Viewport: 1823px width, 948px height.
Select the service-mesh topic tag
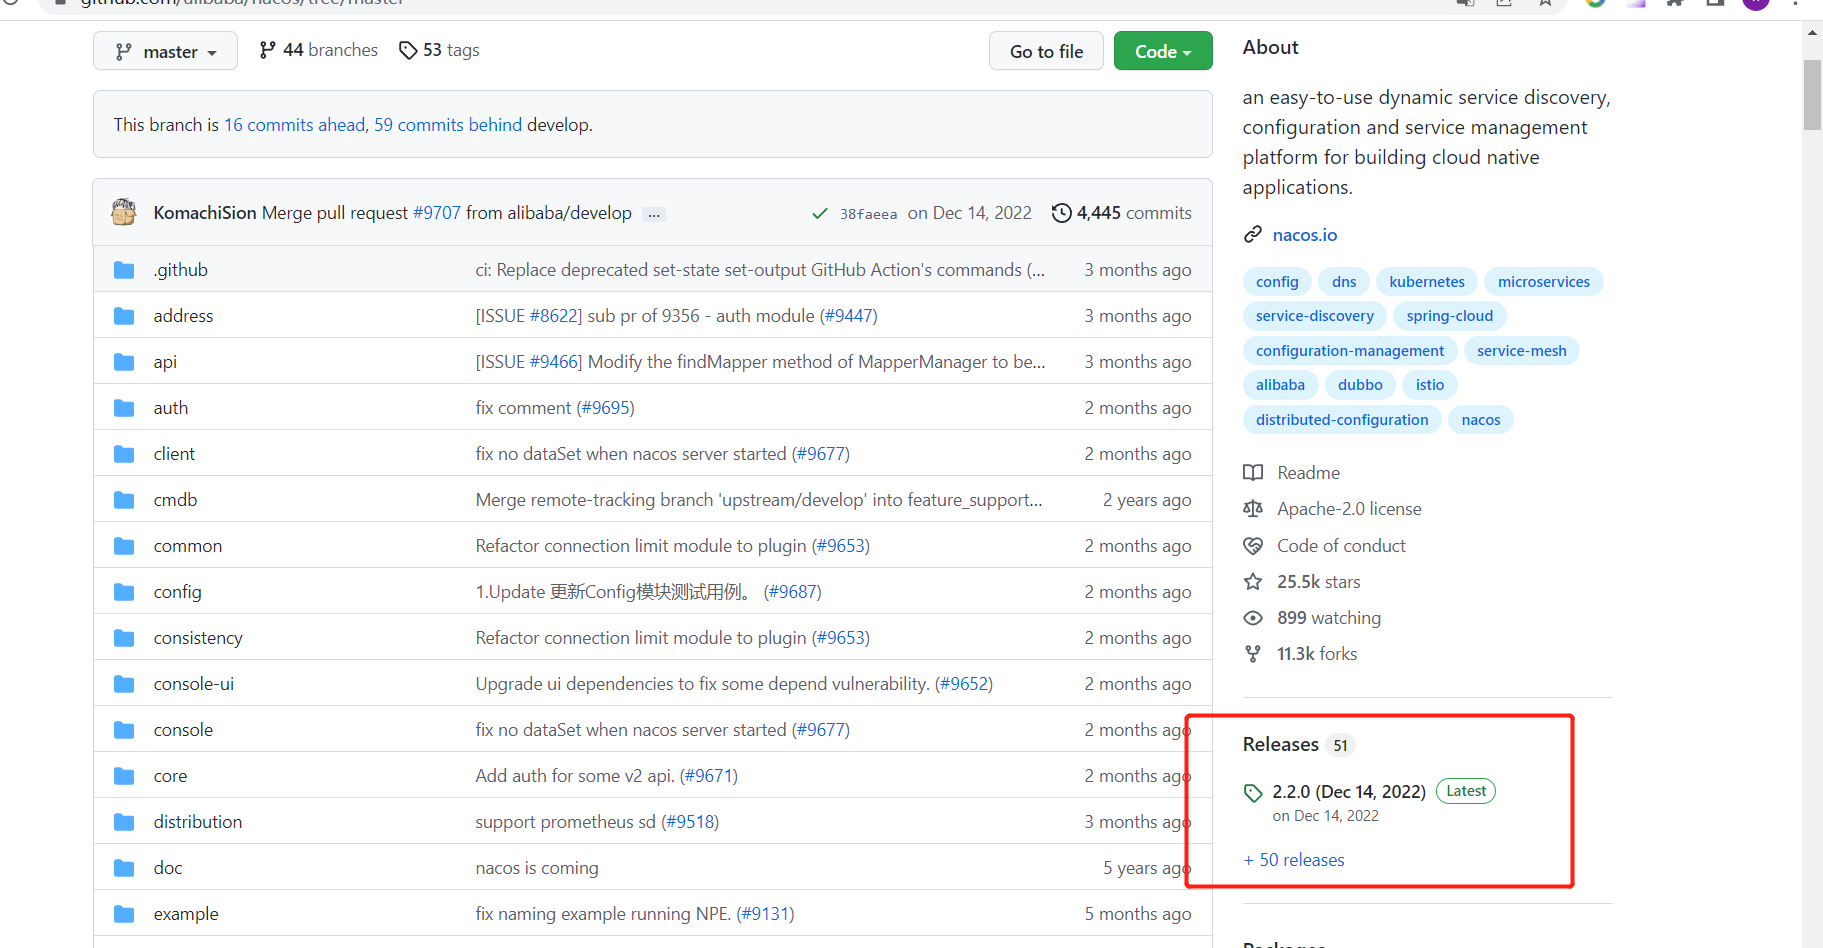pos(1522,351)
